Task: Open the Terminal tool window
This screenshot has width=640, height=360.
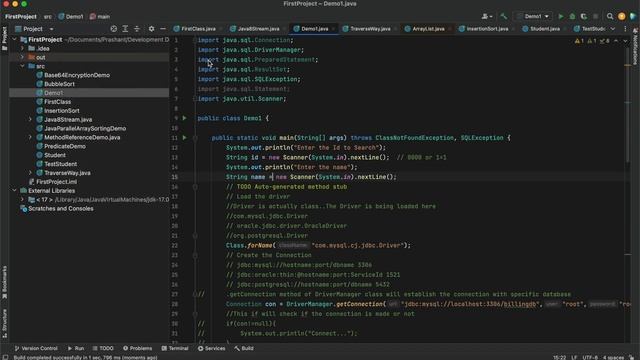Action: tap(175, 349)
